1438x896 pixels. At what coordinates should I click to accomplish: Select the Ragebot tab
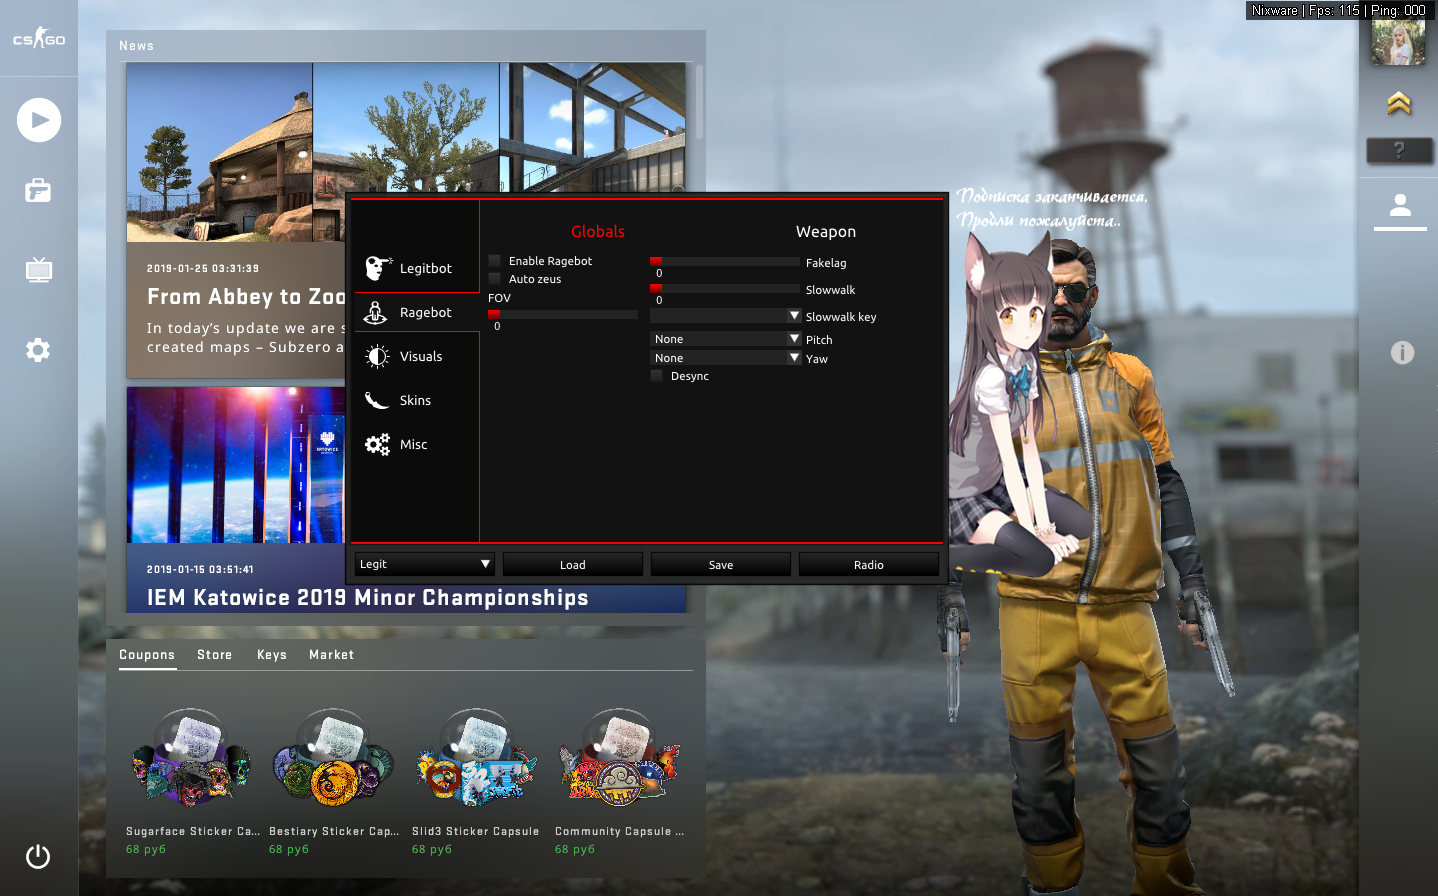tap(416, 312)
